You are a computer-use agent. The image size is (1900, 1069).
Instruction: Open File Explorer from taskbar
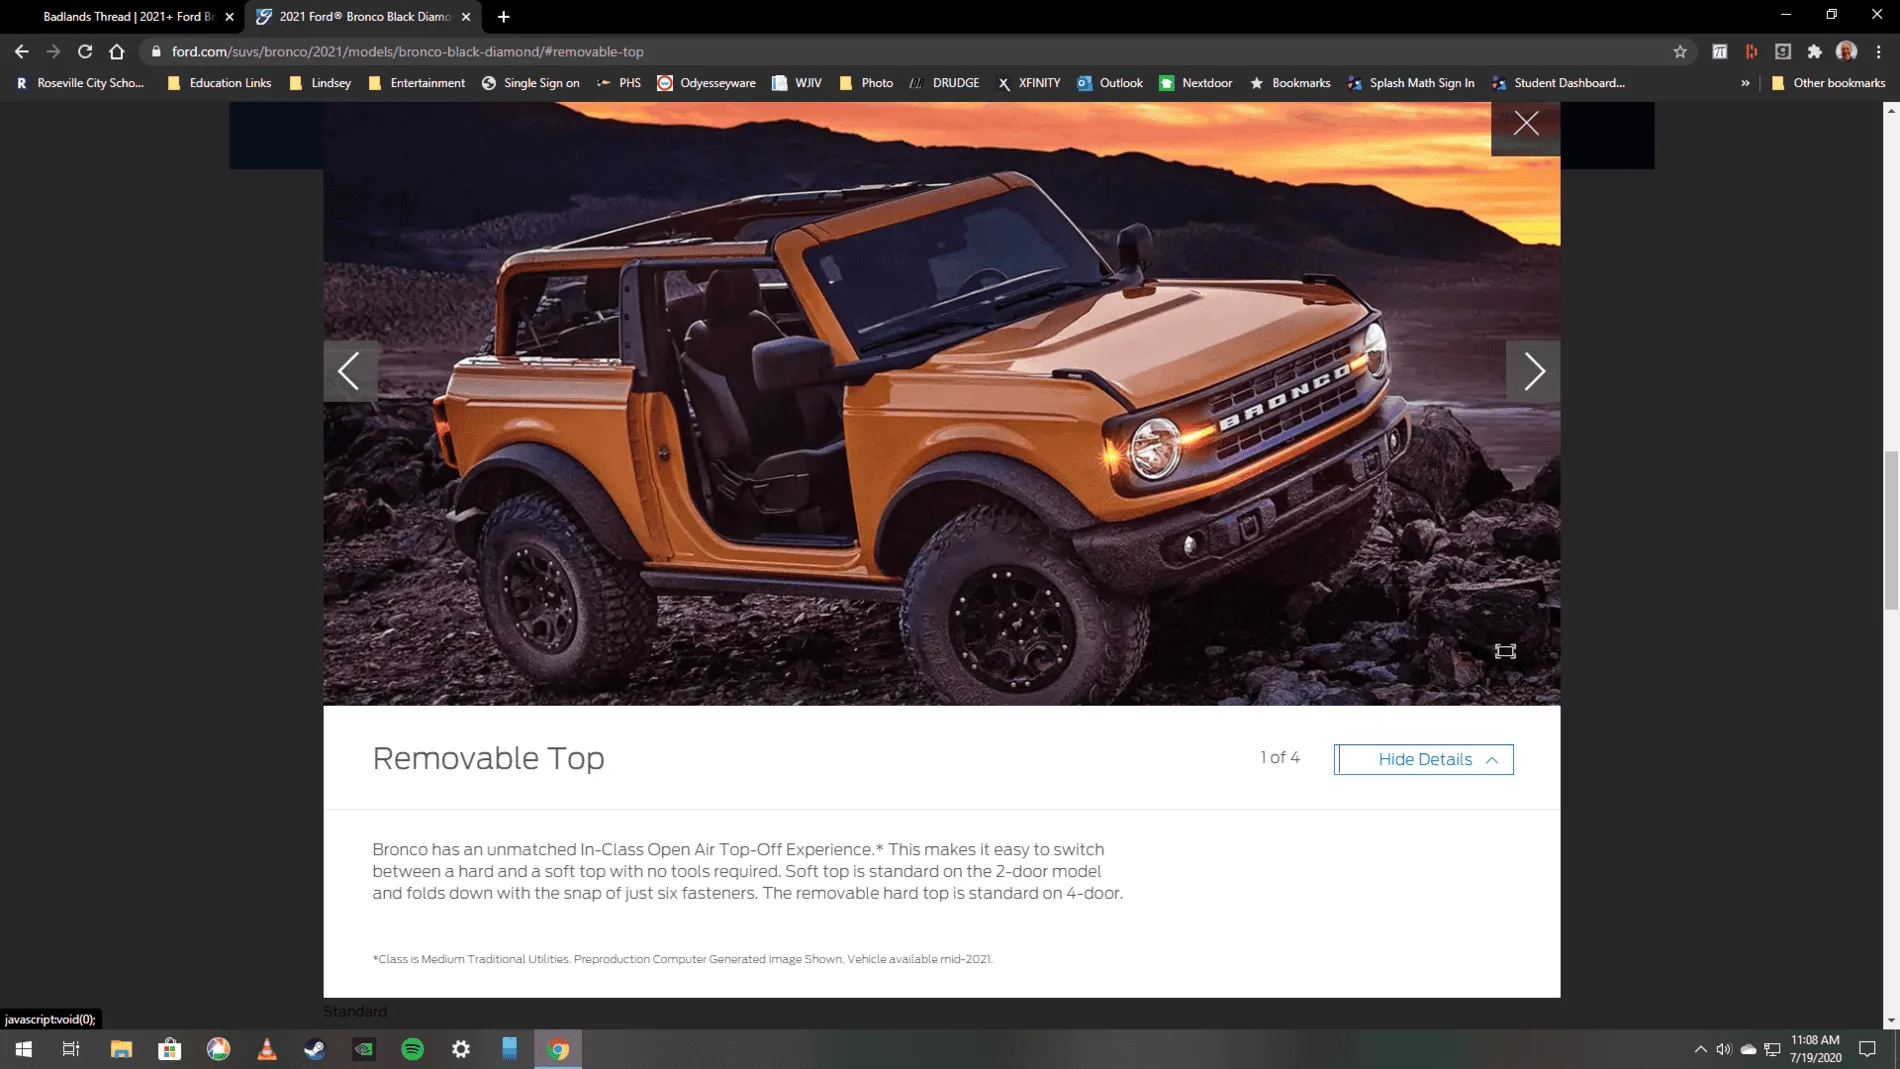tap(121, 1049)
